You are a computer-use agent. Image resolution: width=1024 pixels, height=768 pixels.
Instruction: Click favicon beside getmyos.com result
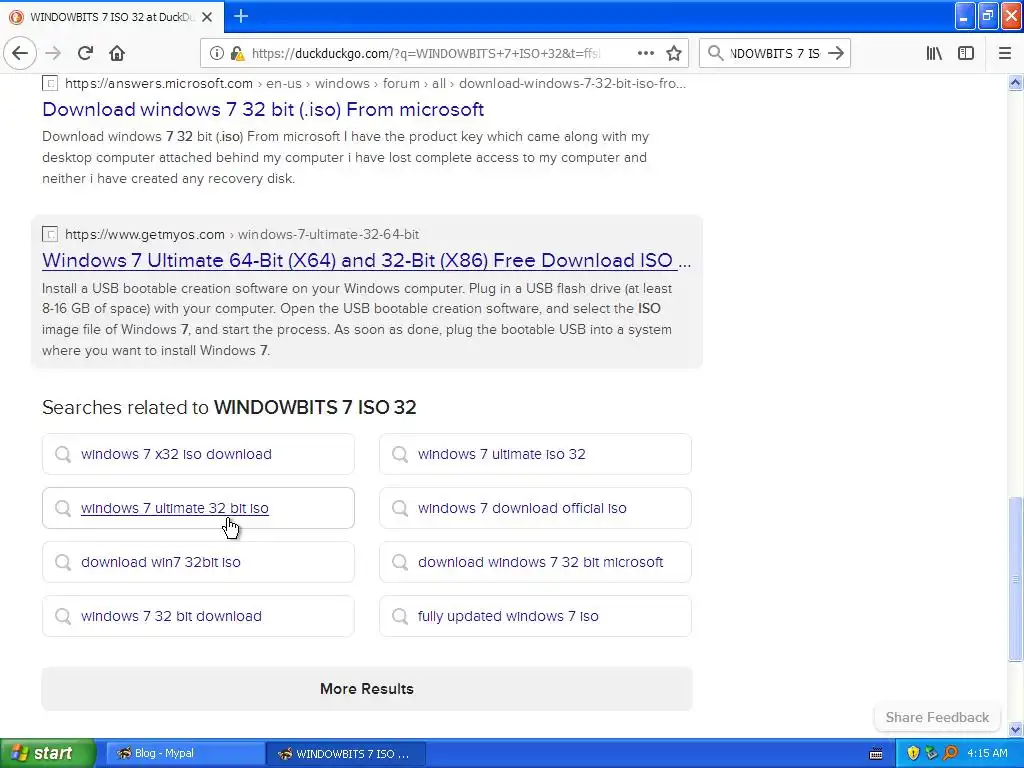(50, 234)
